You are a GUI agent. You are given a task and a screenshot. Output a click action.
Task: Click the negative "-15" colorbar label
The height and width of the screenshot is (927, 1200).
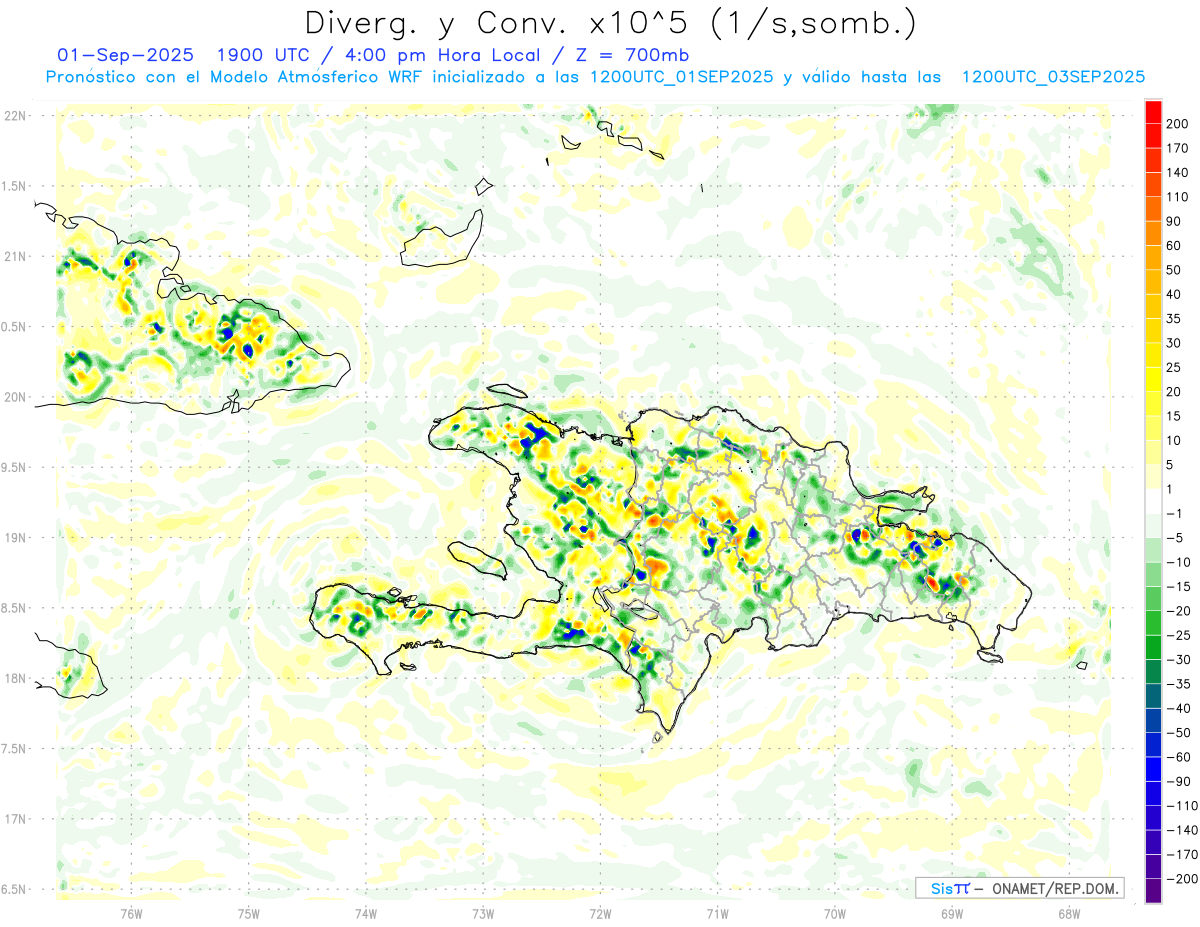click(x=1180, y=587)
